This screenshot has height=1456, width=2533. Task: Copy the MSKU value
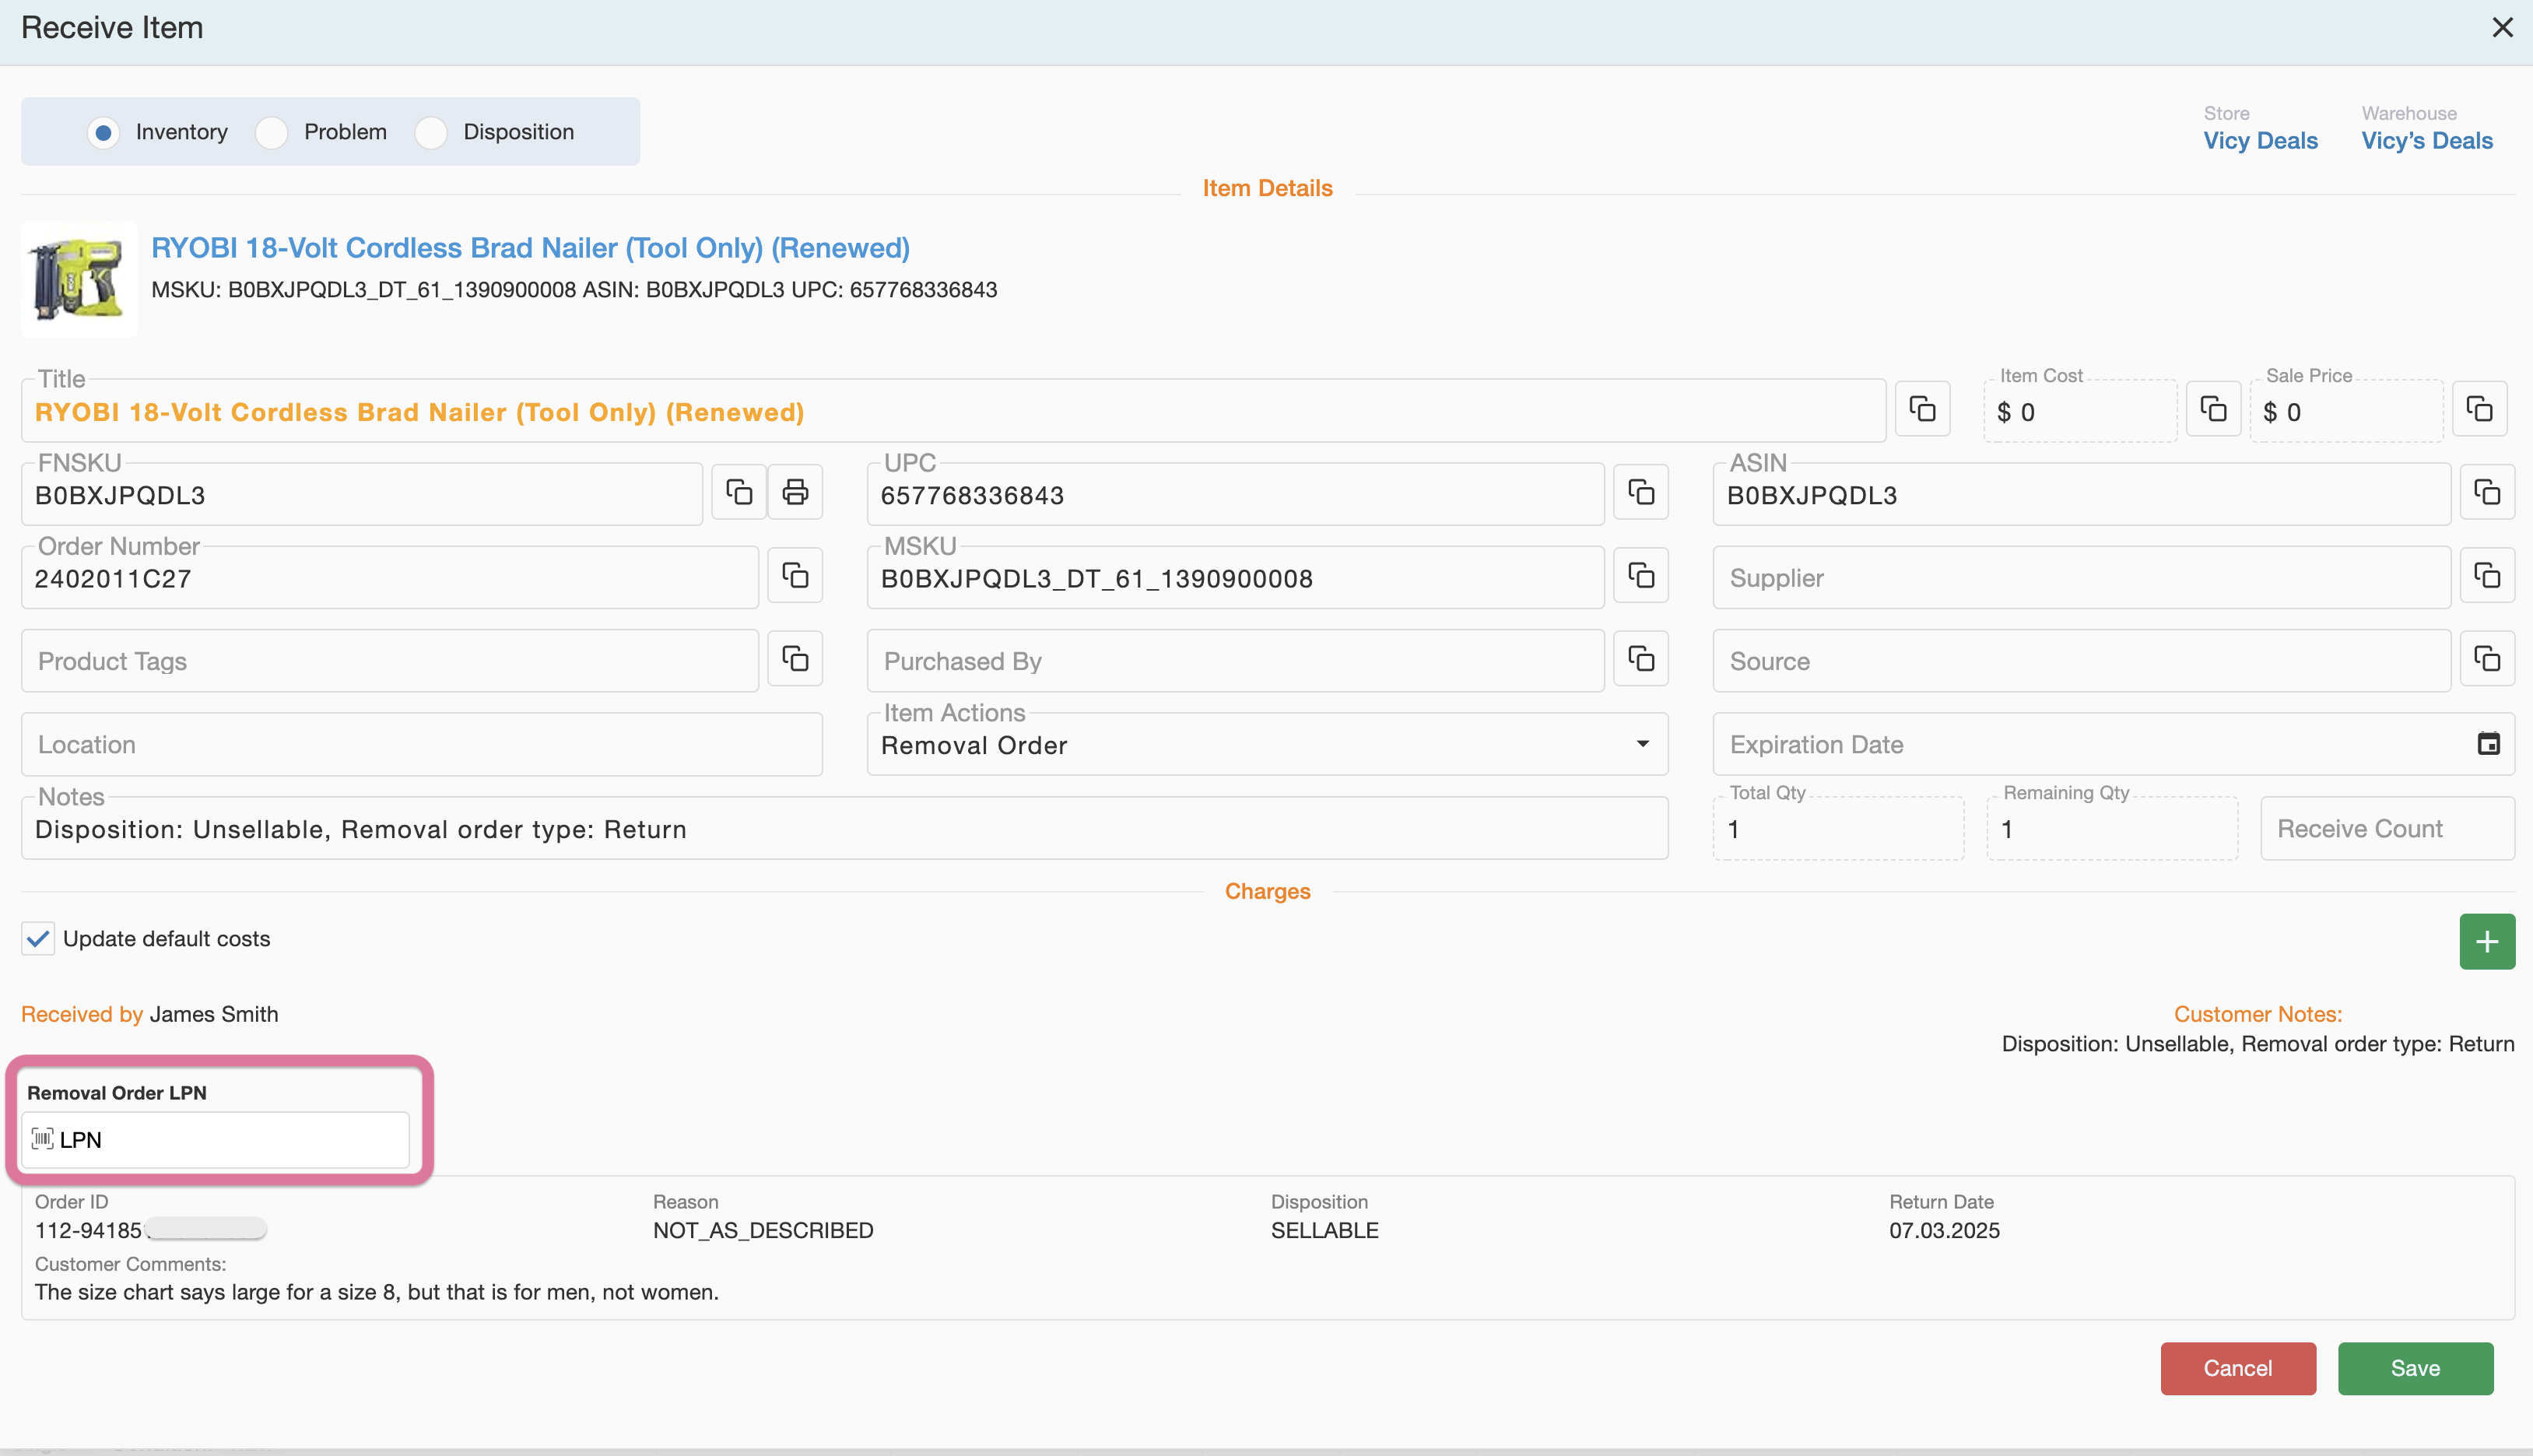click(1641, 575)
